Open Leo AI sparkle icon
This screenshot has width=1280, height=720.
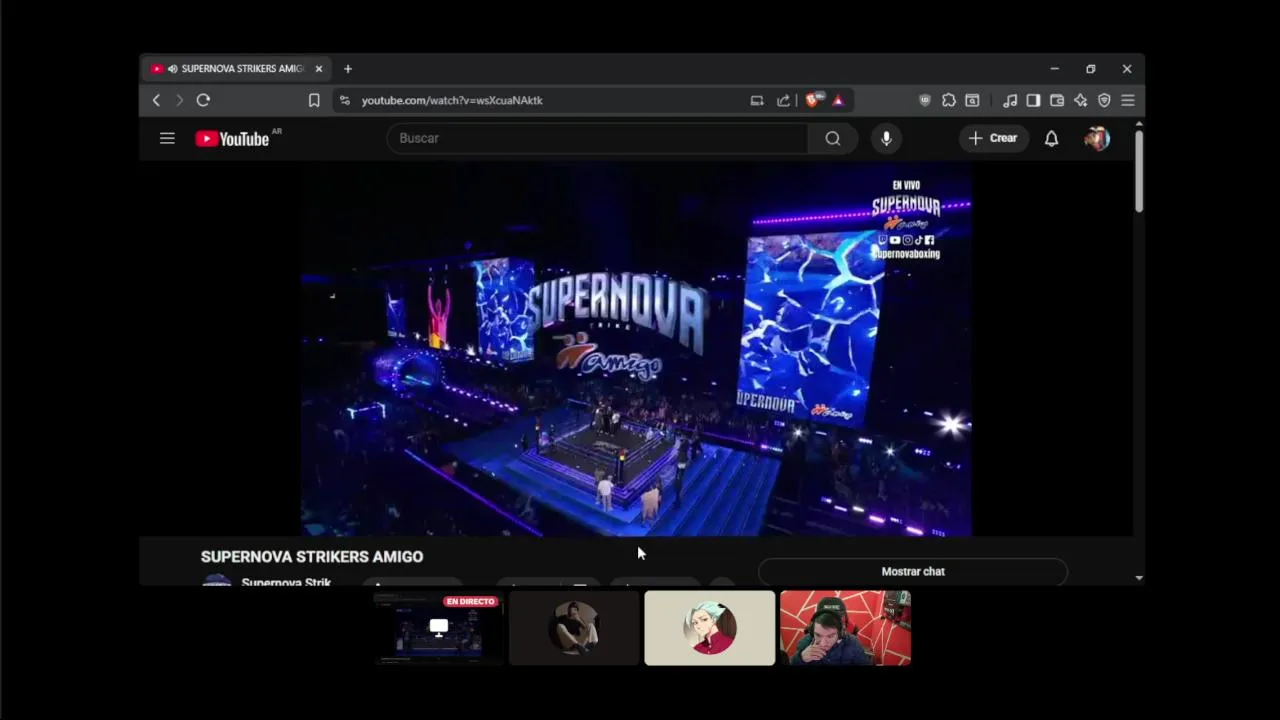pyautogui.click(x=1081, y=100)
